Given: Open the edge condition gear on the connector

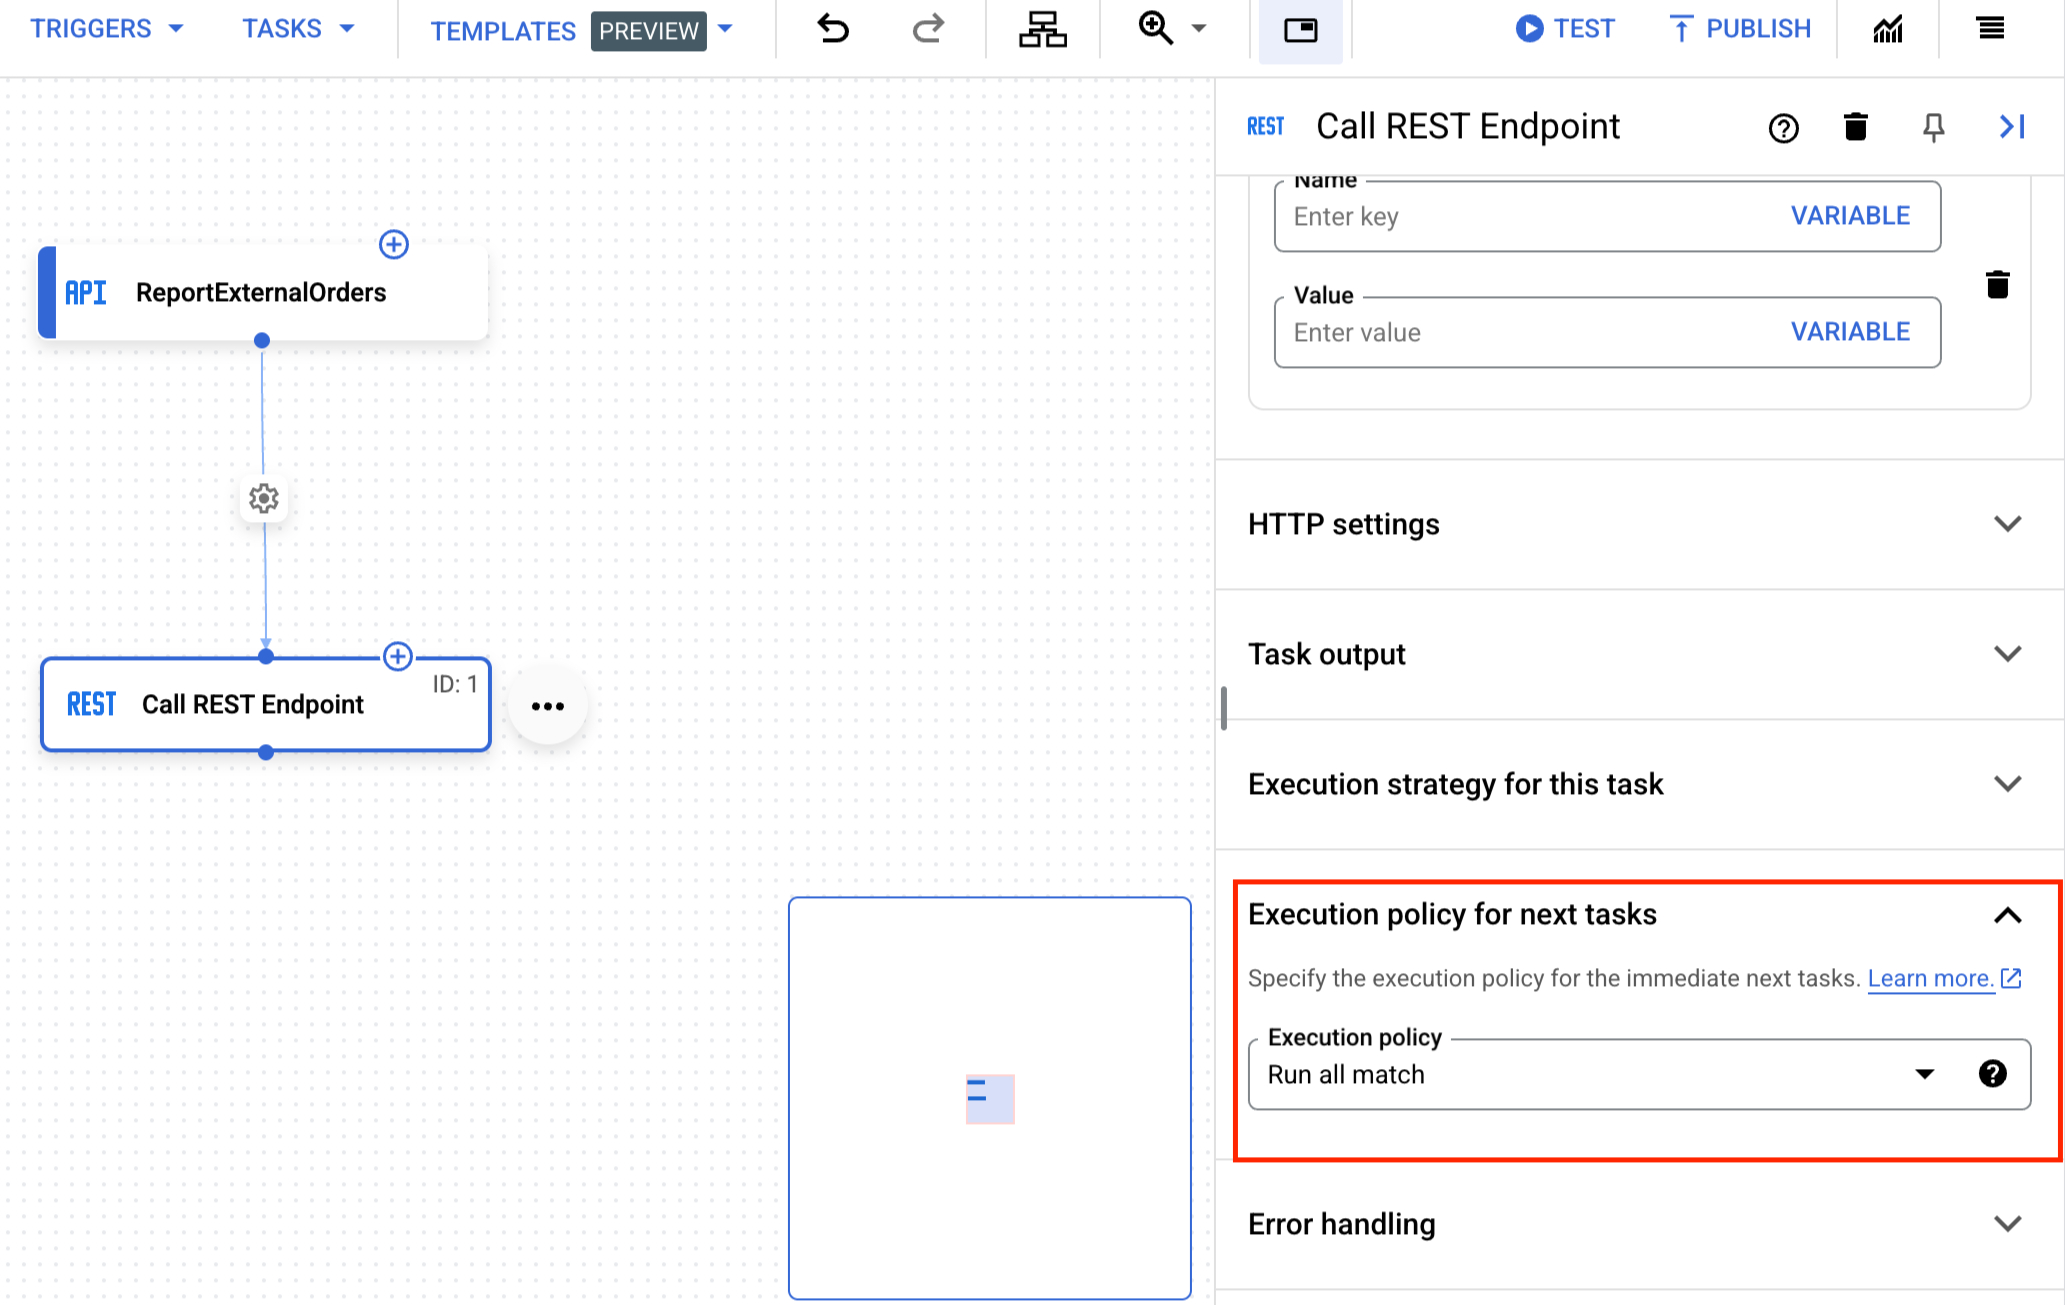Looking at the screenshot, I should tap(263, 499).
